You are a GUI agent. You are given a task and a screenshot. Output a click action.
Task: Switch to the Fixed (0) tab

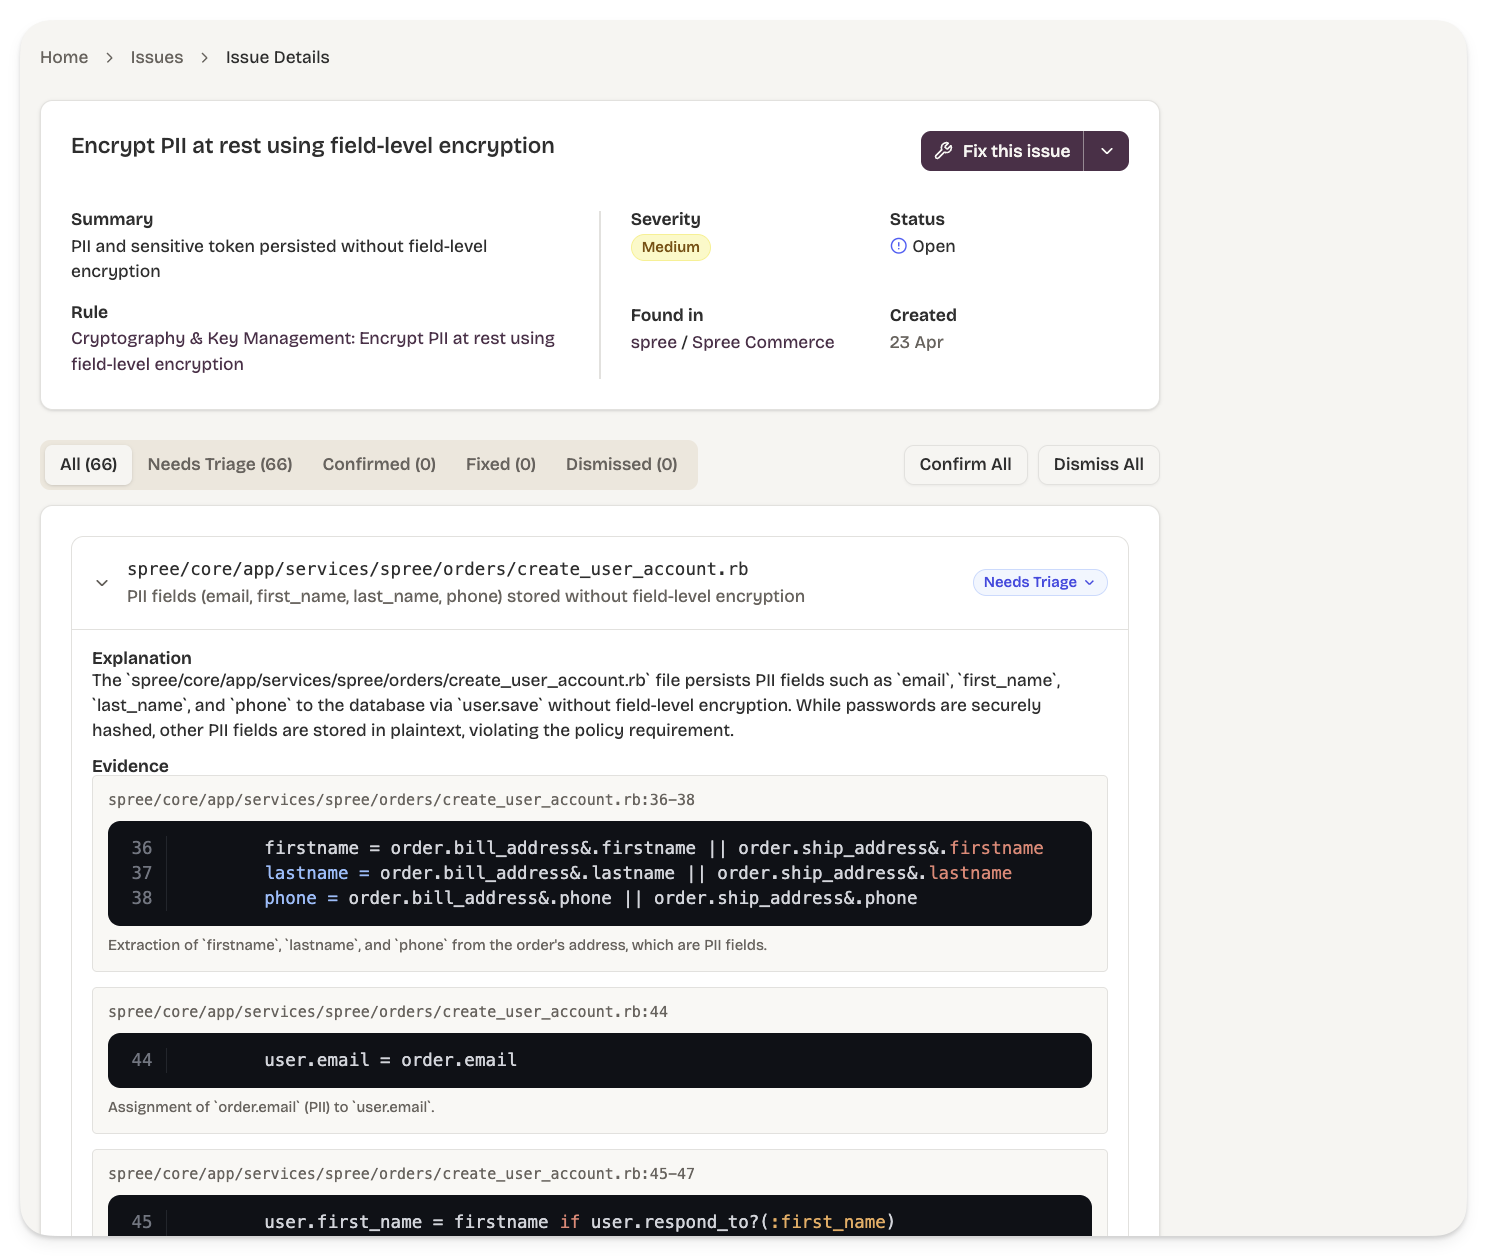point(501,464)
